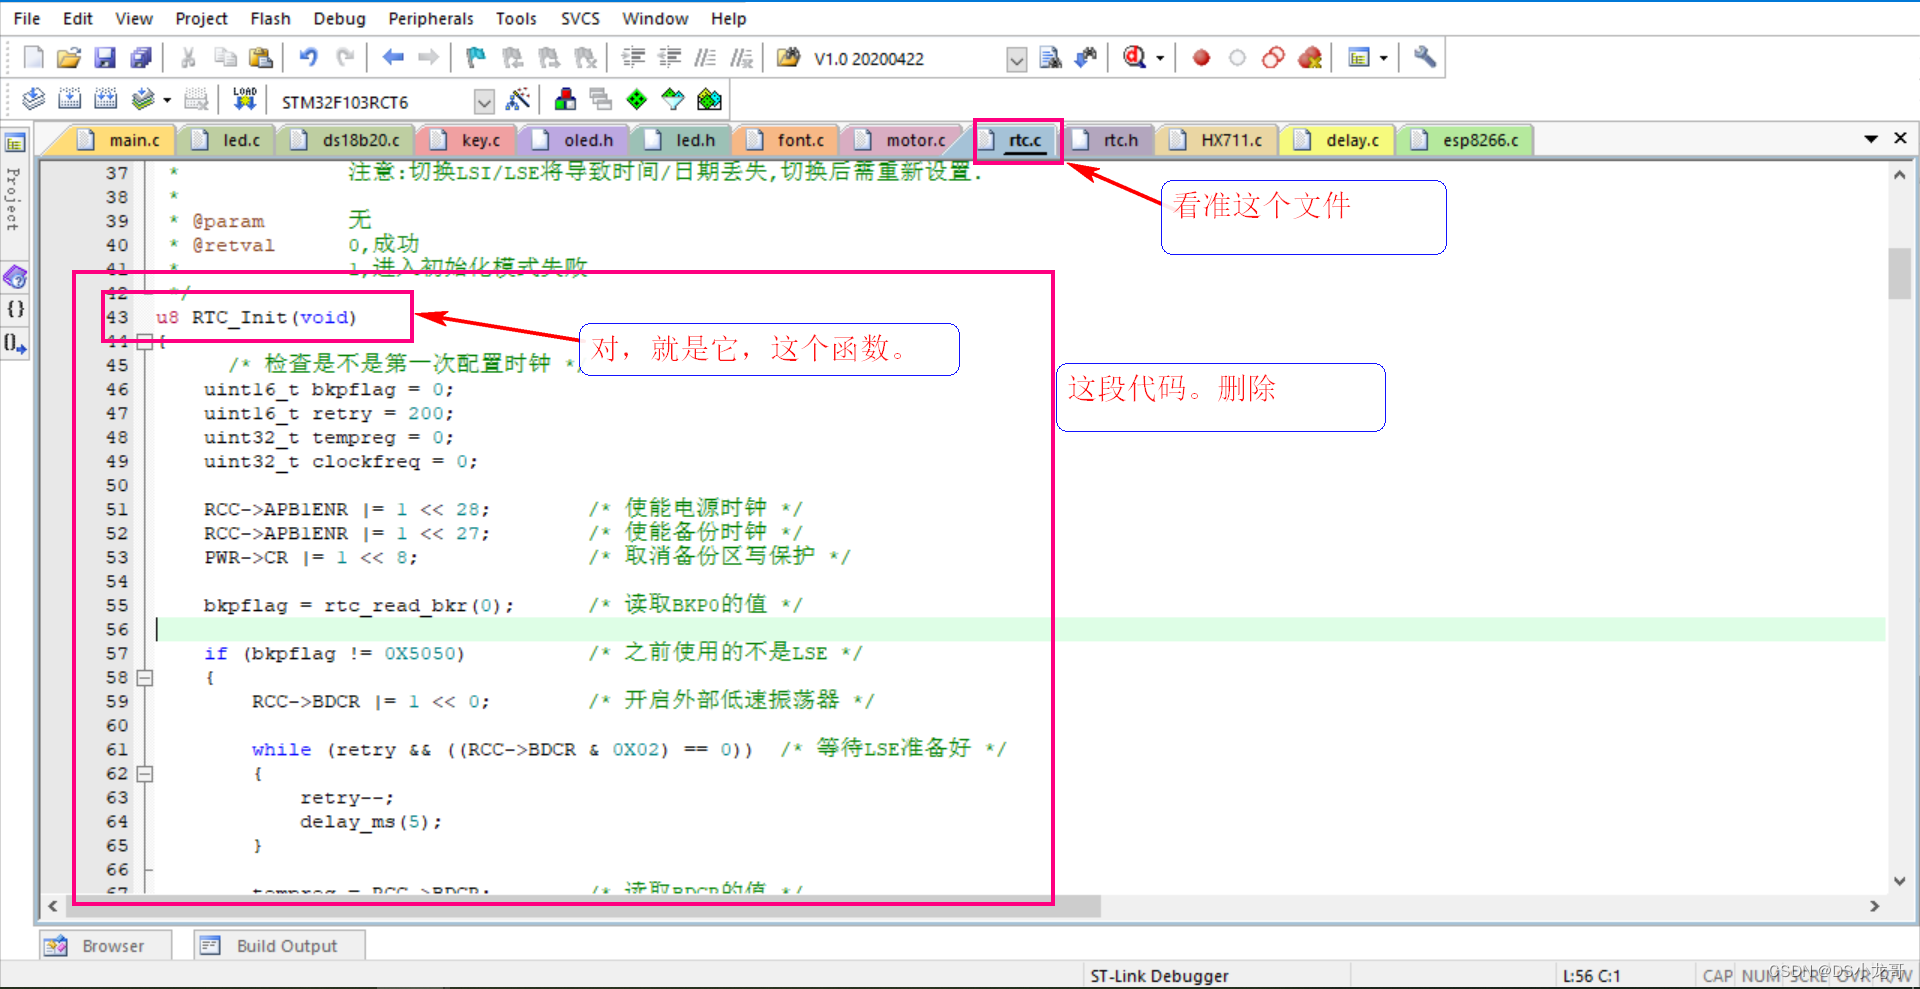The height and width of the screenshot is (989, 1920).
Task: Open Options for Target with the magic wand icon
Action: (518, 99)
